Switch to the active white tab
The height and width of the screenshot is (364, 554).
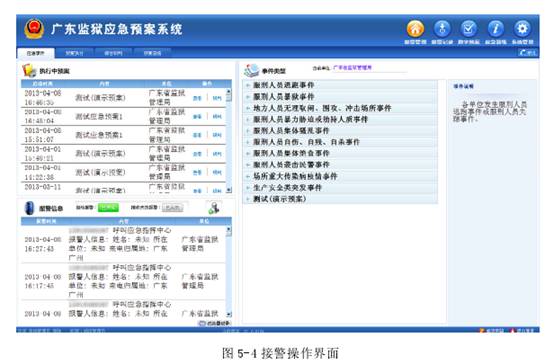click(36, 53)
